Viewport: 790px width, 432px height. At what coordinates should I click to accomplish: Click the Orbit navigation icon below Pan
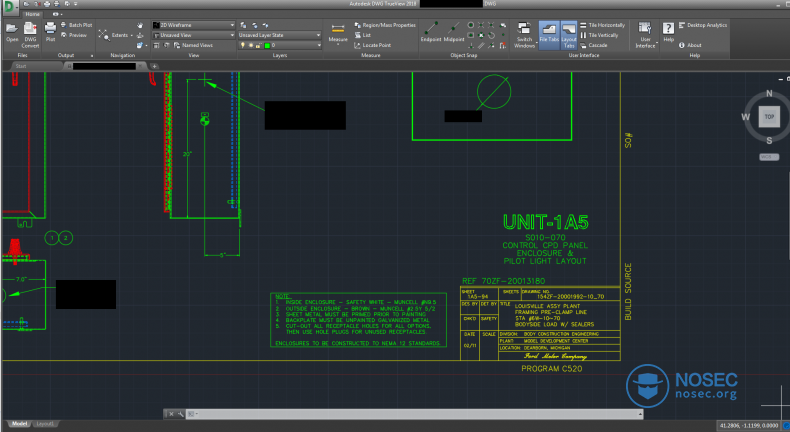pos(140,35)
